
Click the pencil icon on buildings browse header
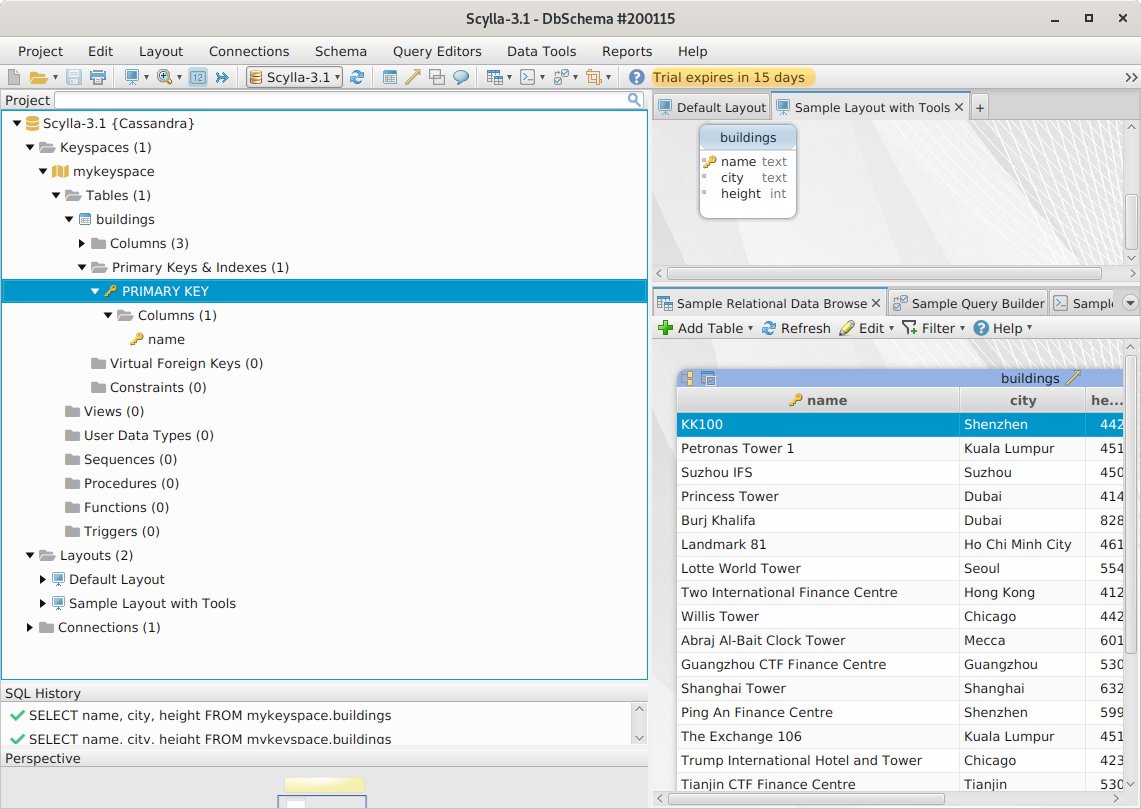click(1073, 378)
